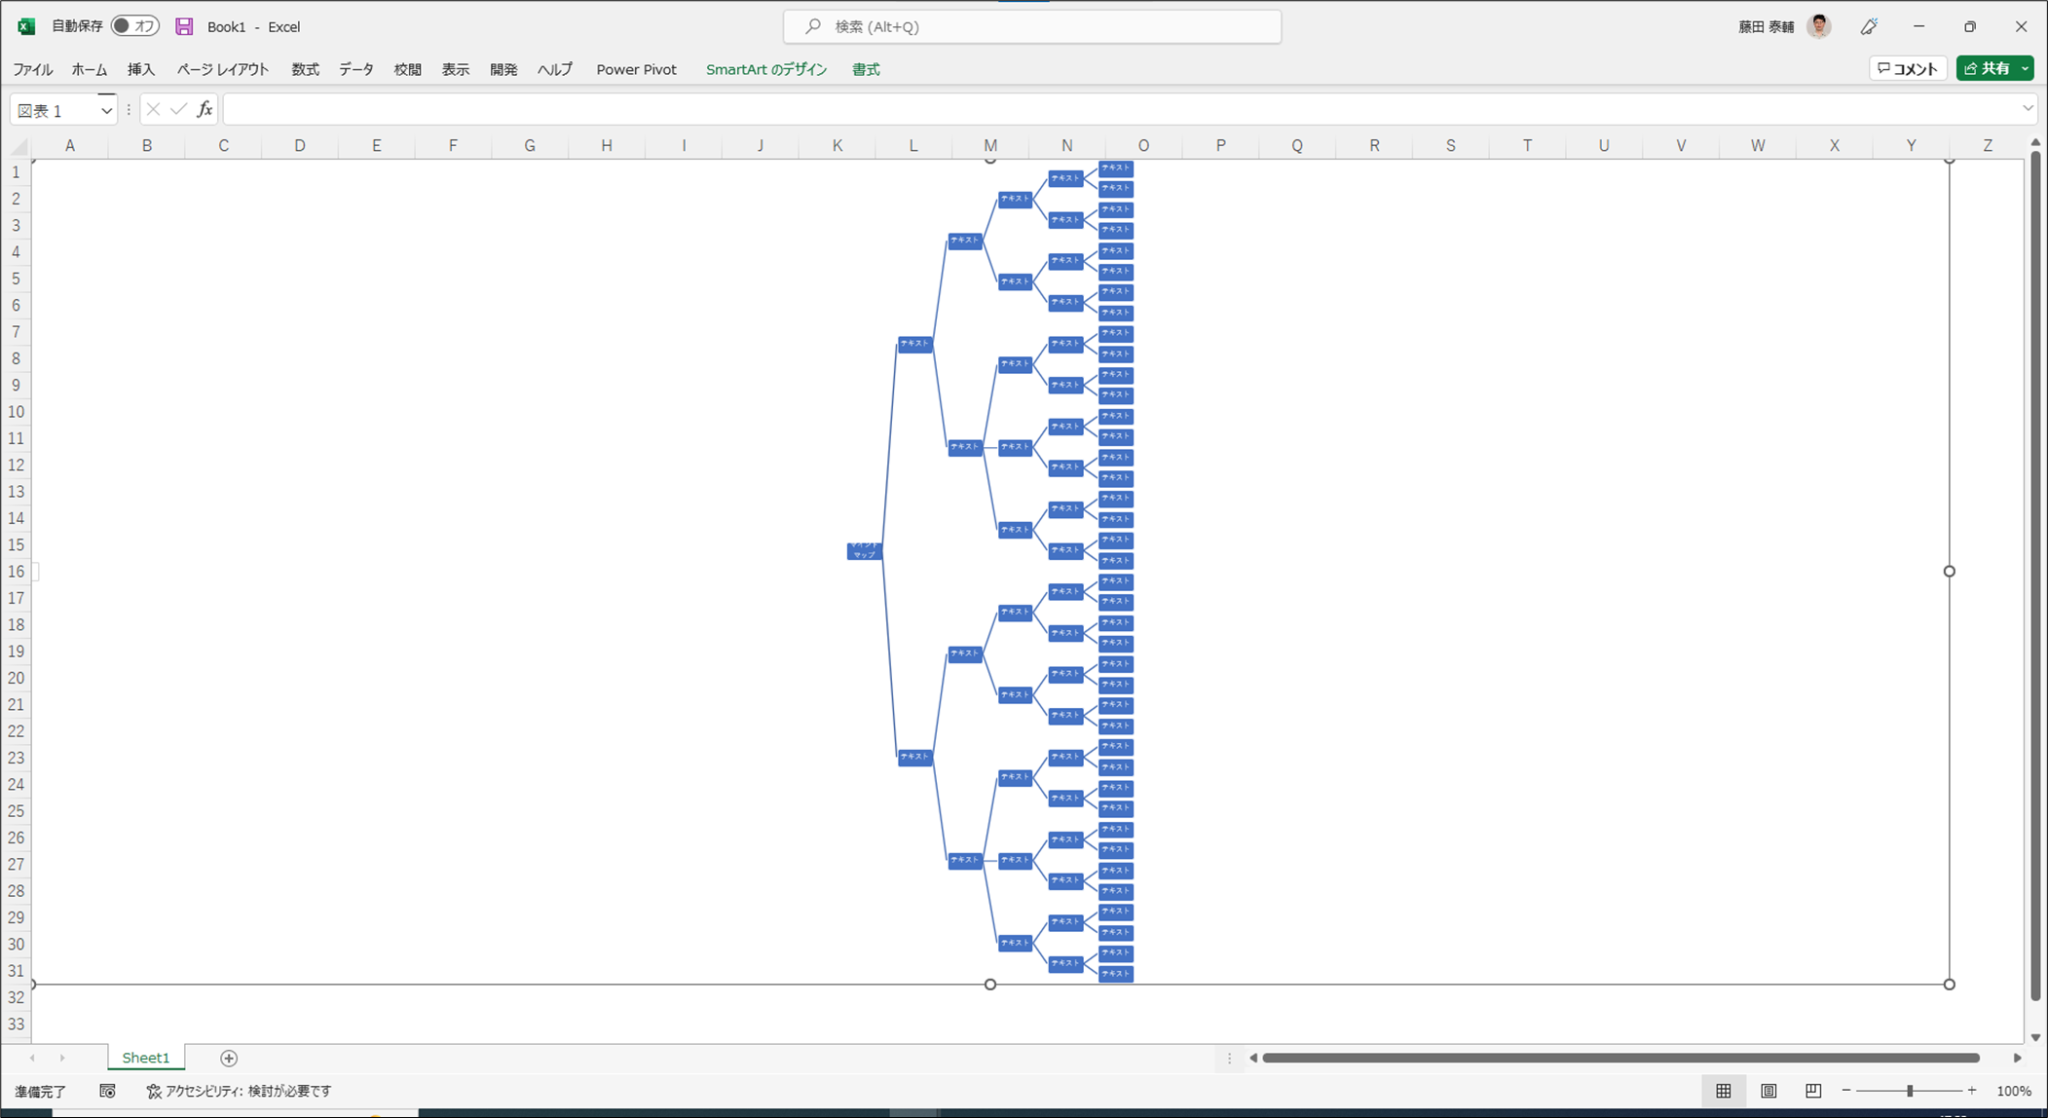2048x1118 pixels.
Task: Click the Normal view icon in status bar
Action: pyautogui.click(x=1724, y=1090)
